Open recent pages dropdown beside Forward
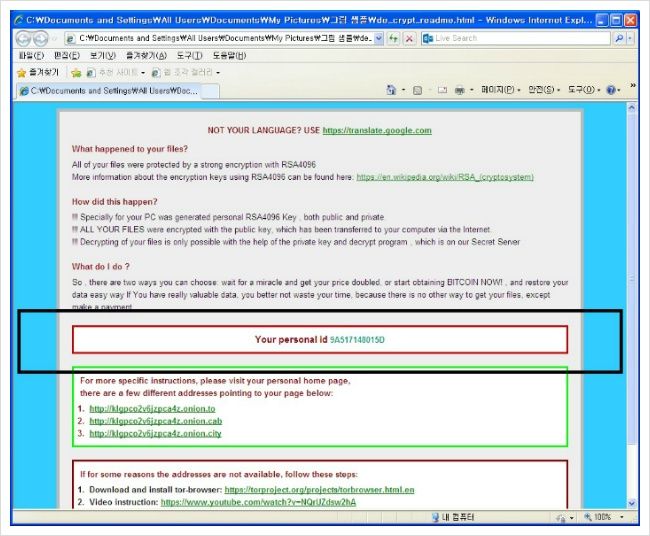 54,39
